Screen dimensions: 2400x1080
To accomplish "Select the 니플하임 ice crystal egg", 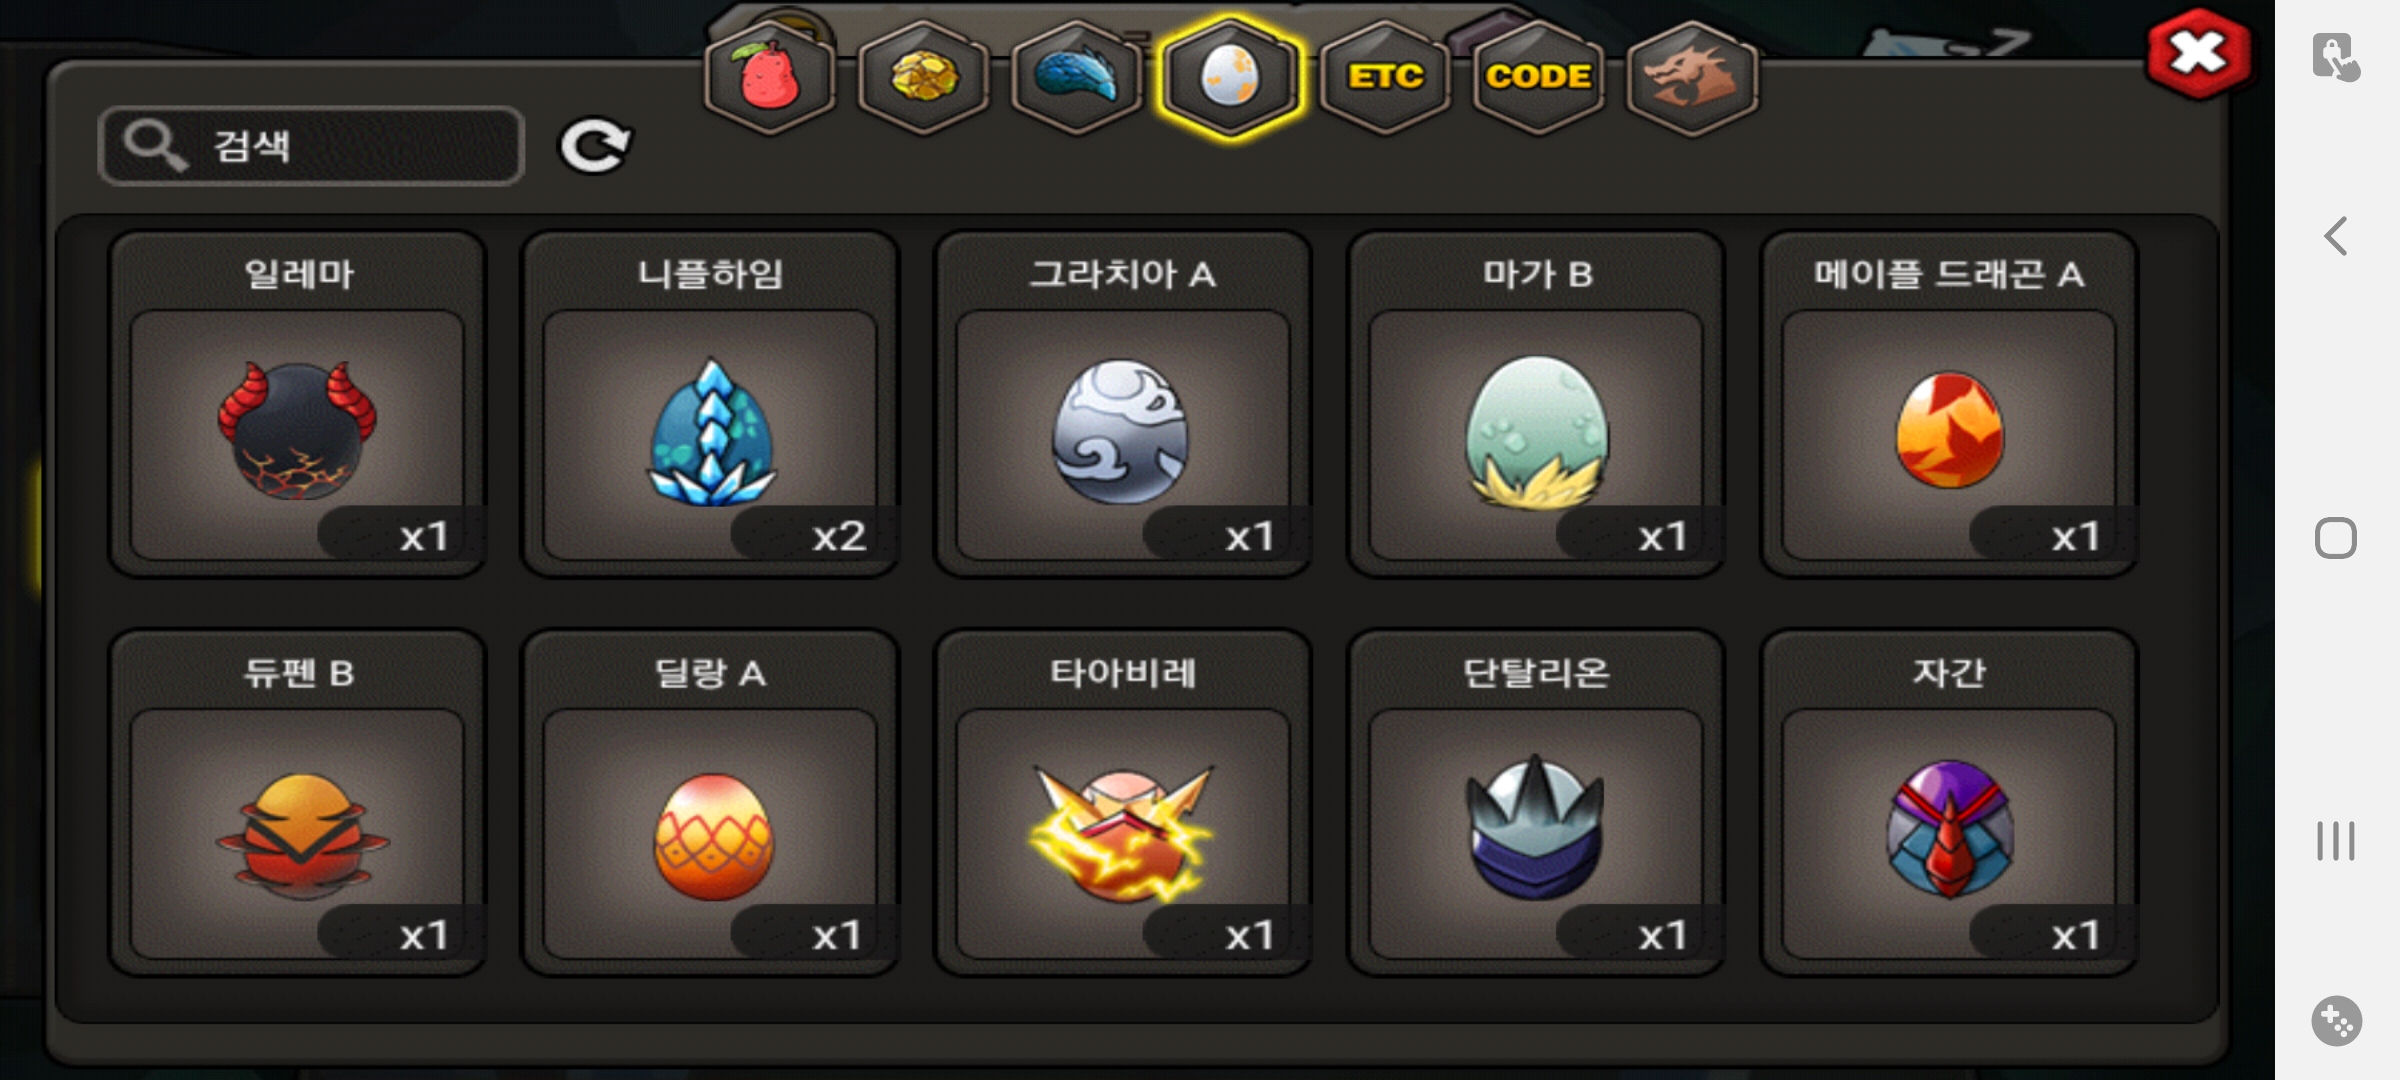I will pos(711,404).
